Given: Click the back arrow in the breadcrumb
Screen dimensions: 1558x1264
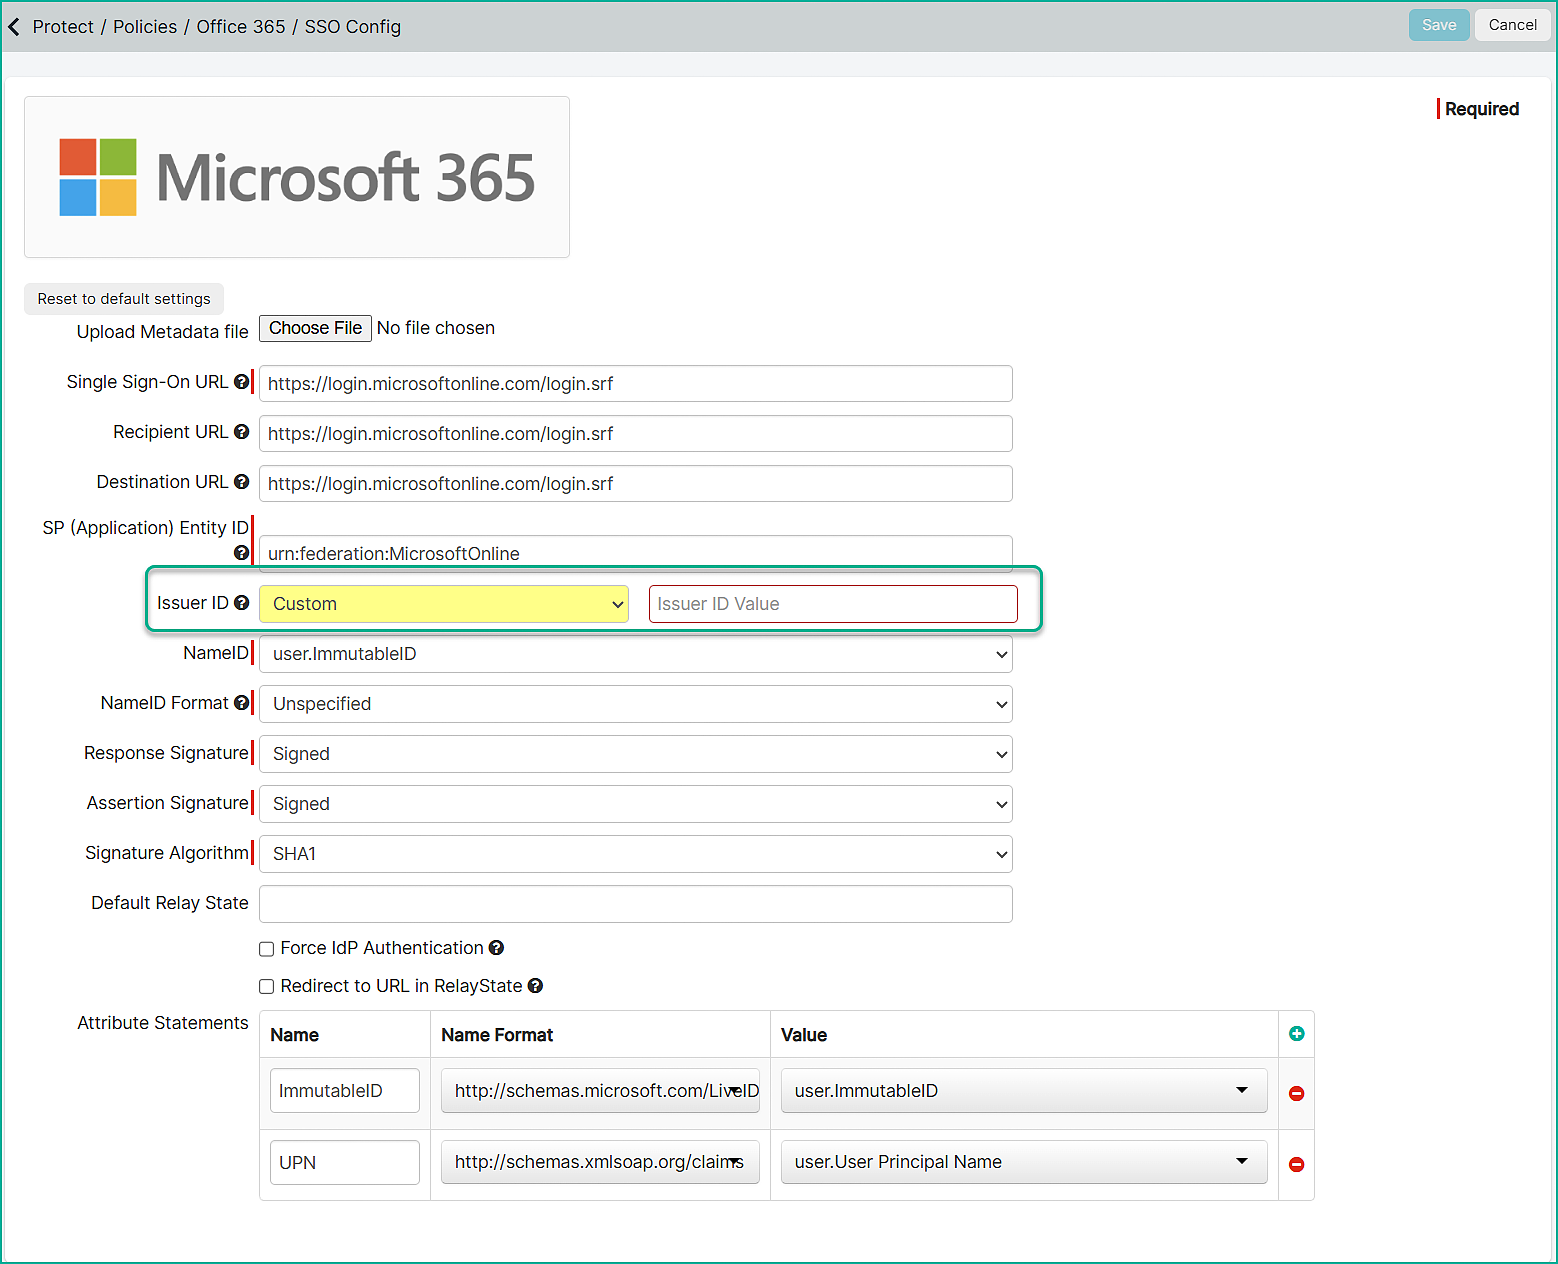Looking at the screenshot, I should [x=14, y=27].
